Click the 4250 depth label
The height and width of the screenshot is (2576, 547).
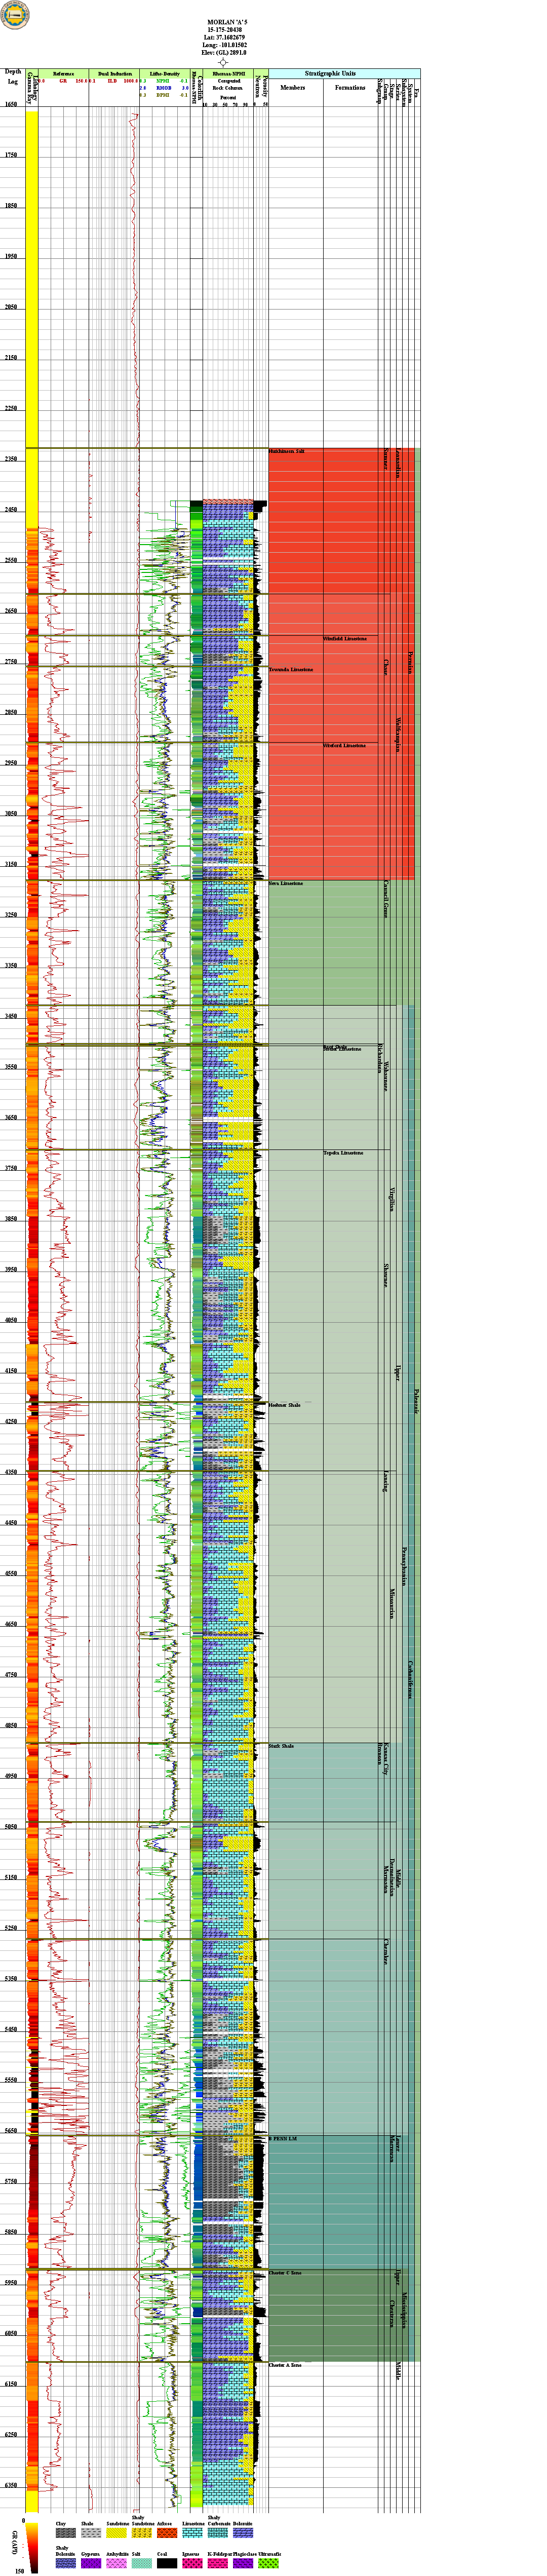coord(10,1421)
